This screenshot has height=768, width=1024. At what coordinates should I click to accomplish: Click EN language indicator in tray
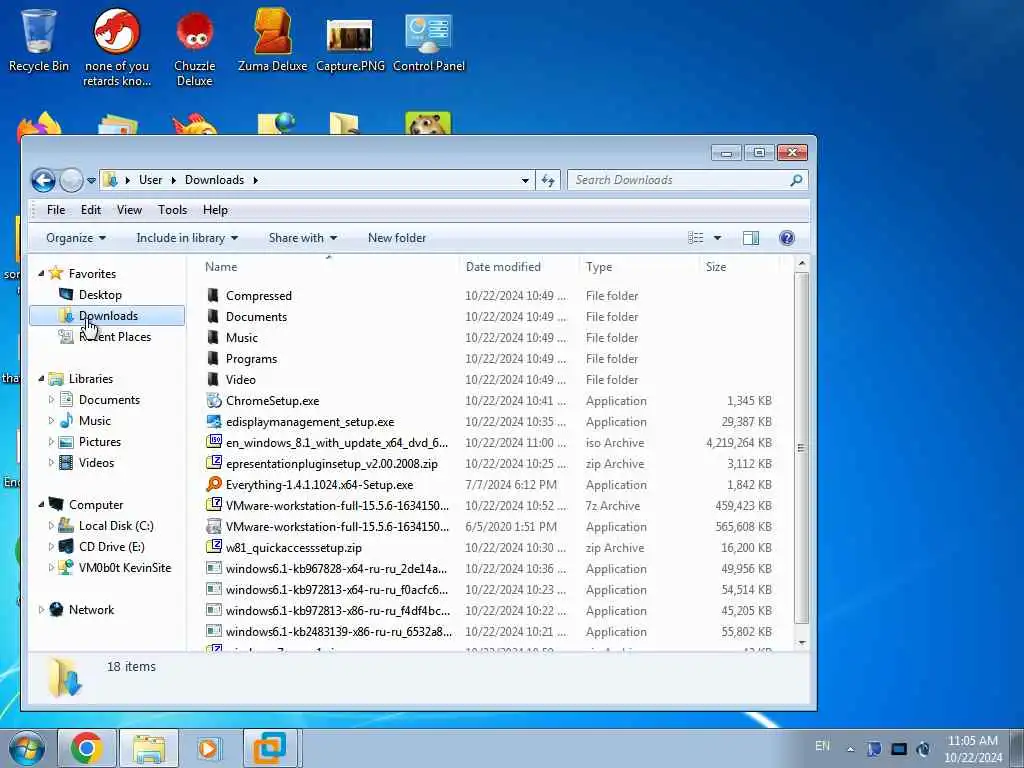coord(822,746)
